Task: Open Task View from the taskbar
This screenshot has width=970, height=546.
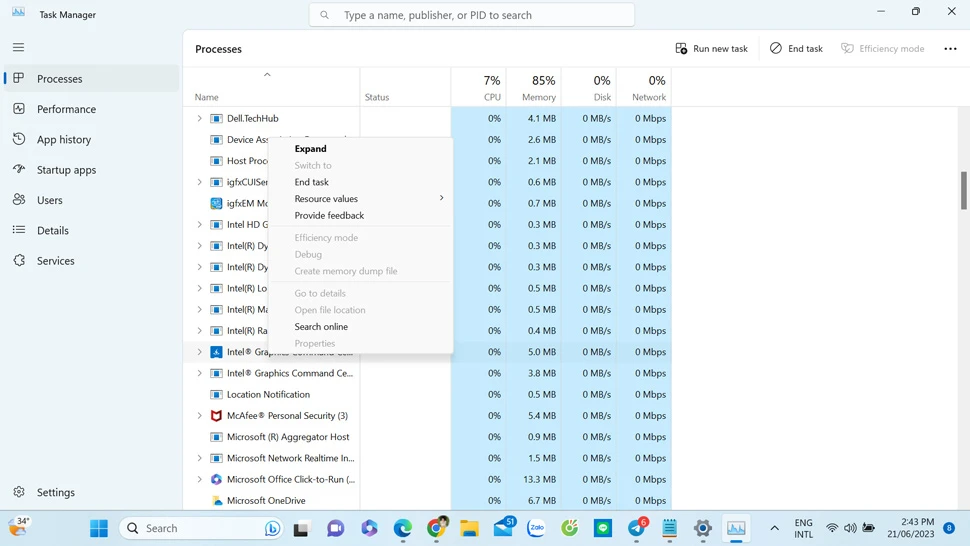Action: point(301,529)
